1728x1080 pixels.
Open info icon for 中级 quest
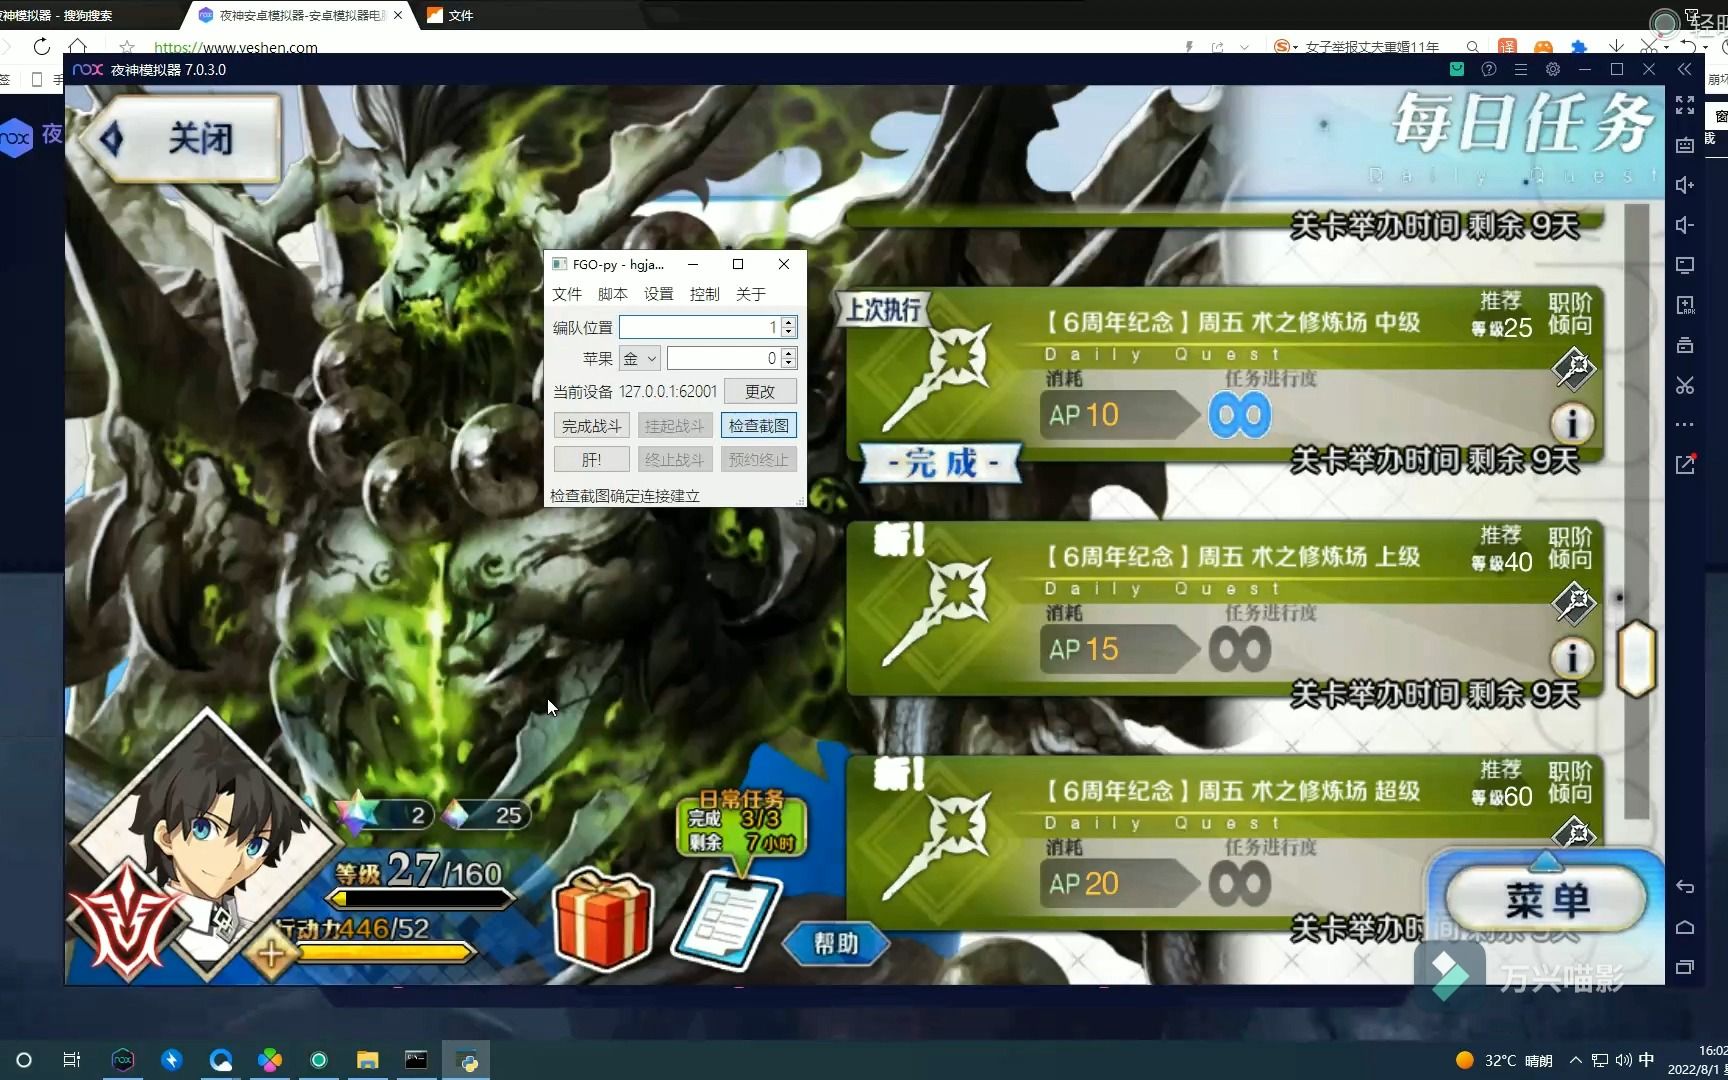point(1572,424)
